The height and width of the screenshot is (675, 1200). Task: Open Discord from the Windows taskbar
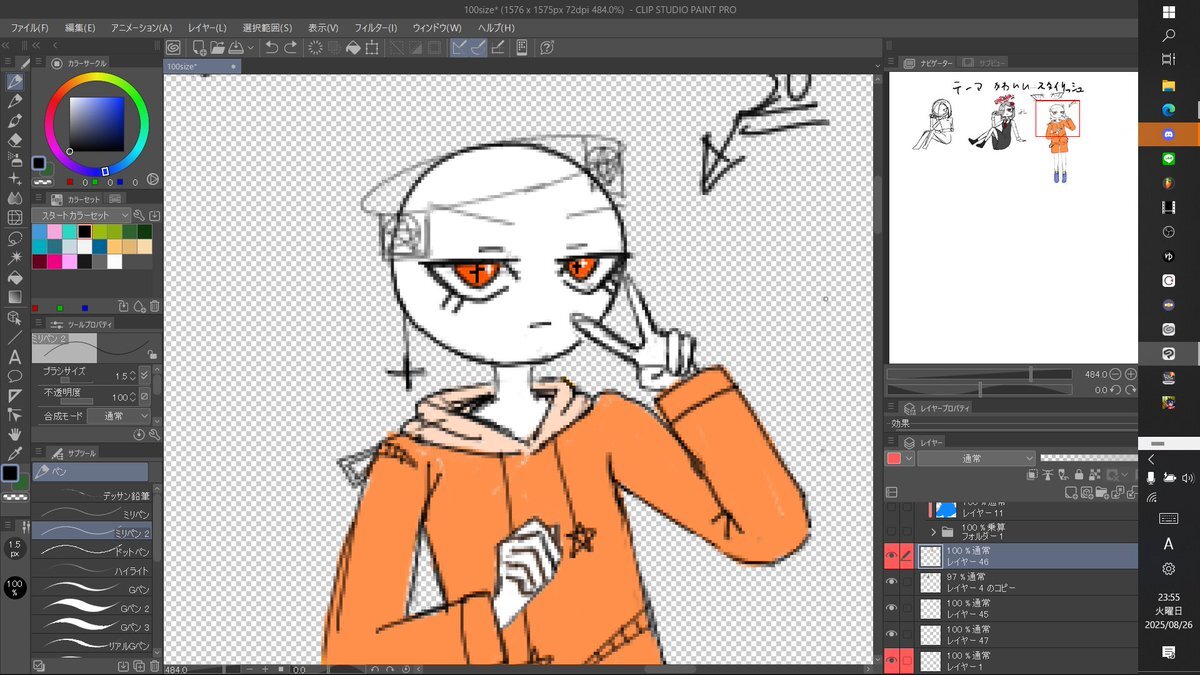pyautogui.click(x=1168, y=134)
